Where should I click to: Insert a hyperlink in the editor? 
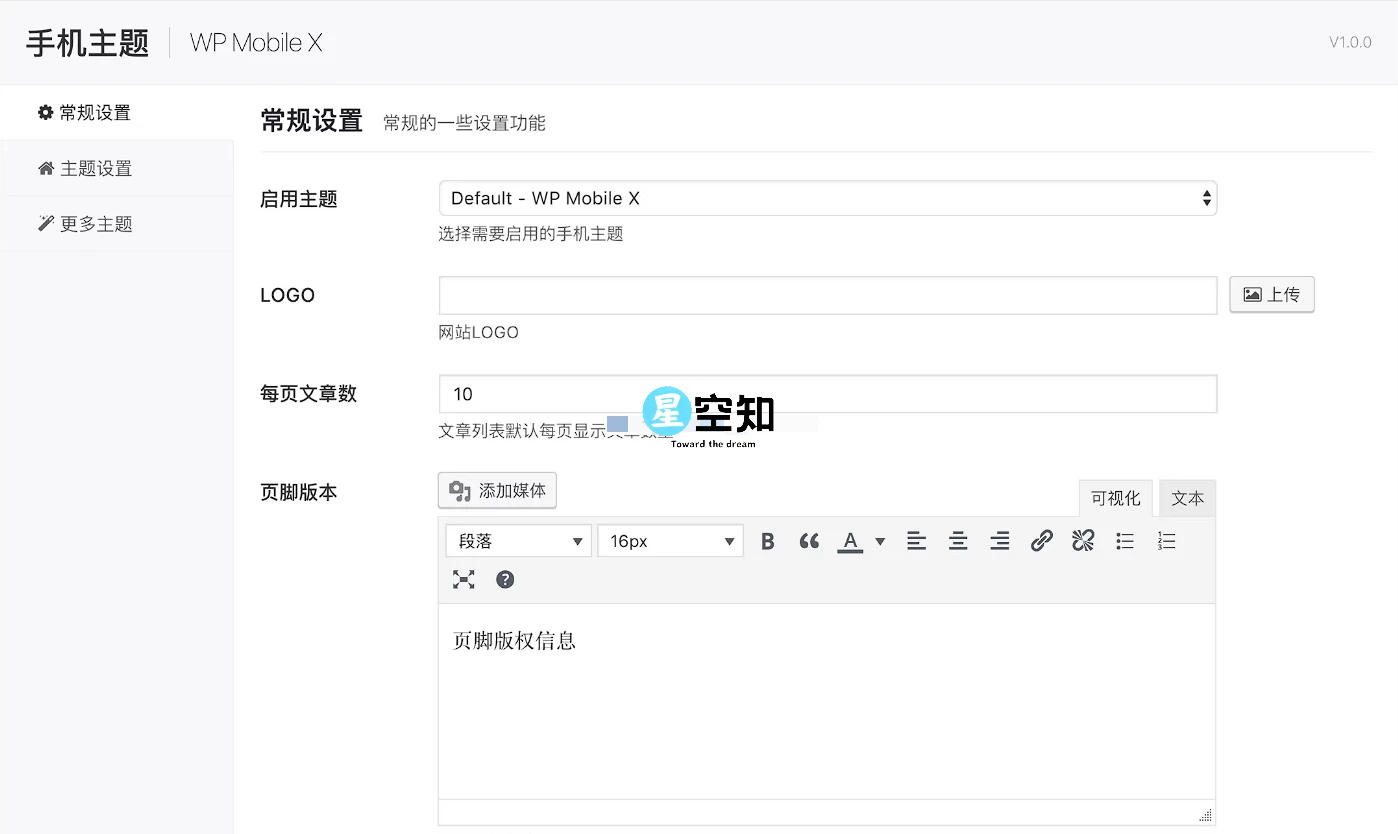click(x=1041, y=540)
